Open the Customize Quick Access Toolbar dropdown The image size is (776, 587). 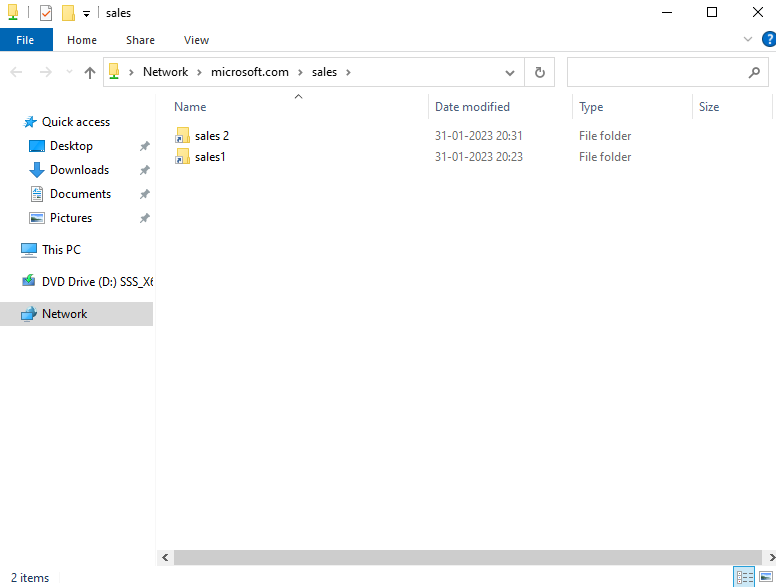point(86,14)
